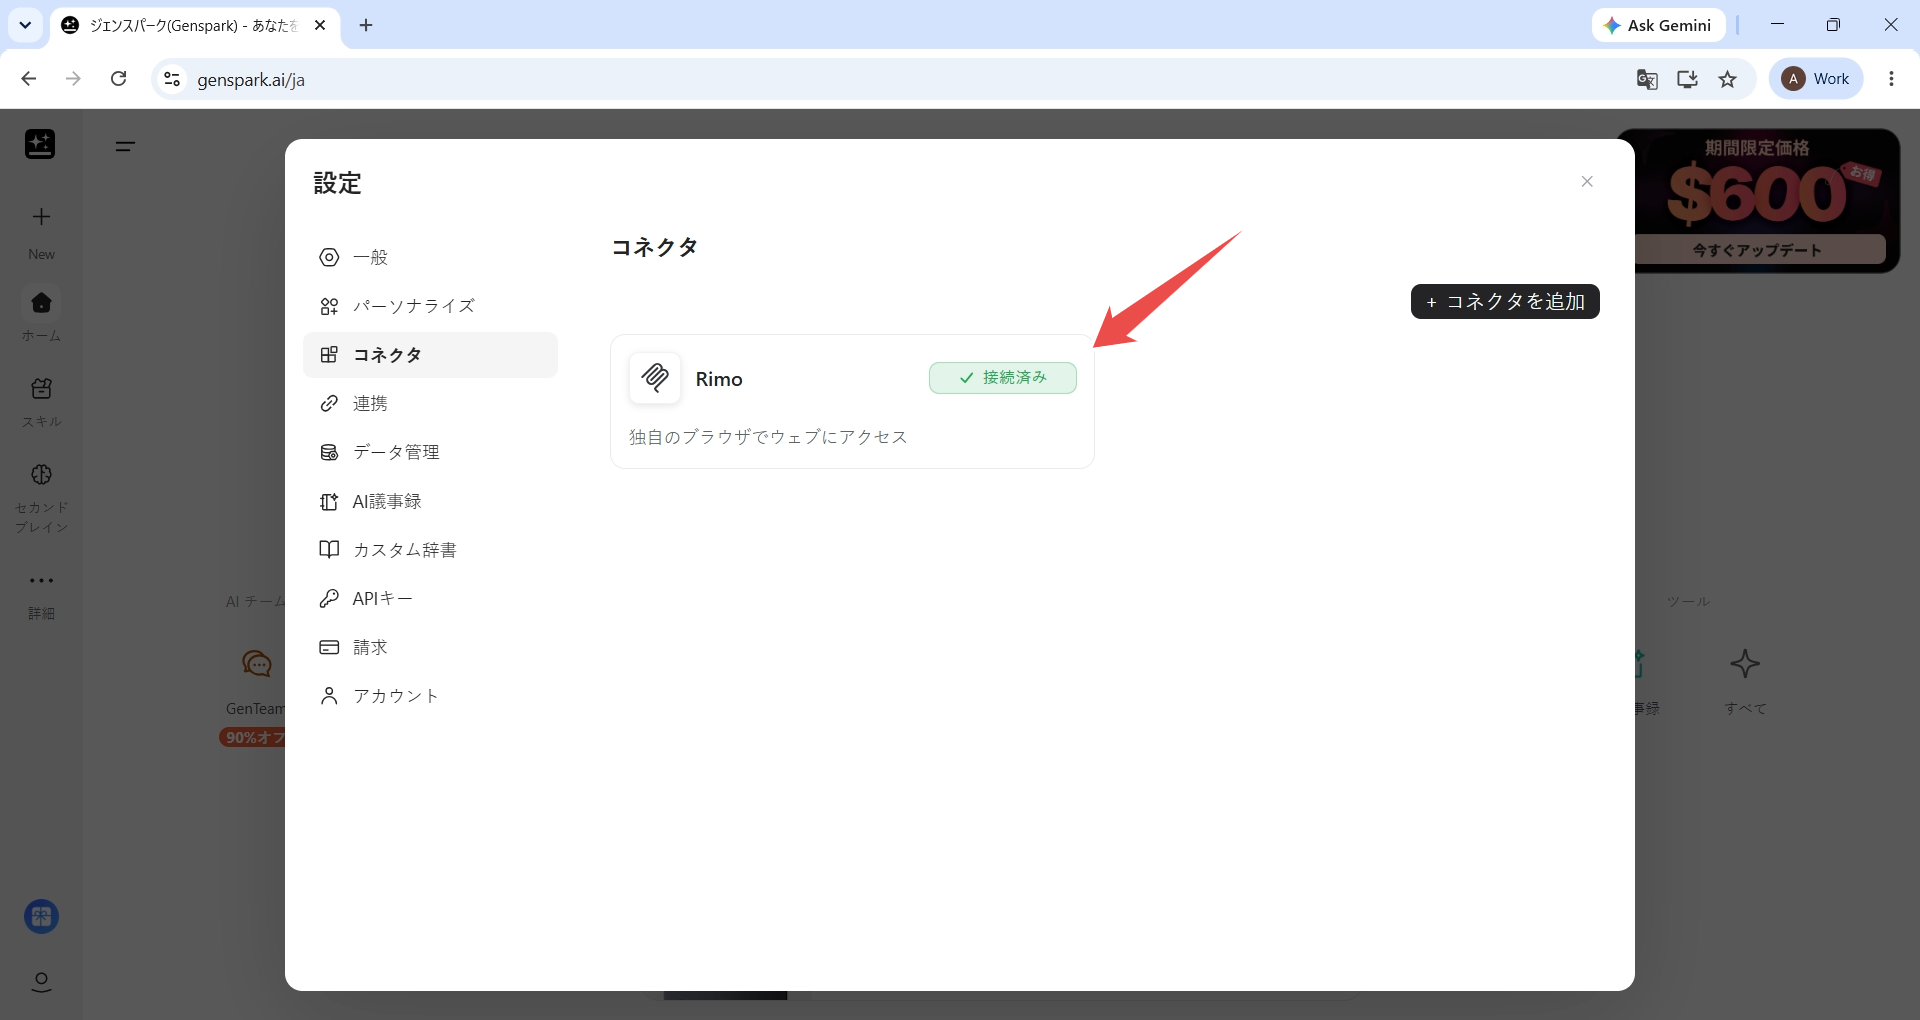1920x1020 pixels.
Task: Click Genspark logo icon in sidebar
Action: [40, 144]
